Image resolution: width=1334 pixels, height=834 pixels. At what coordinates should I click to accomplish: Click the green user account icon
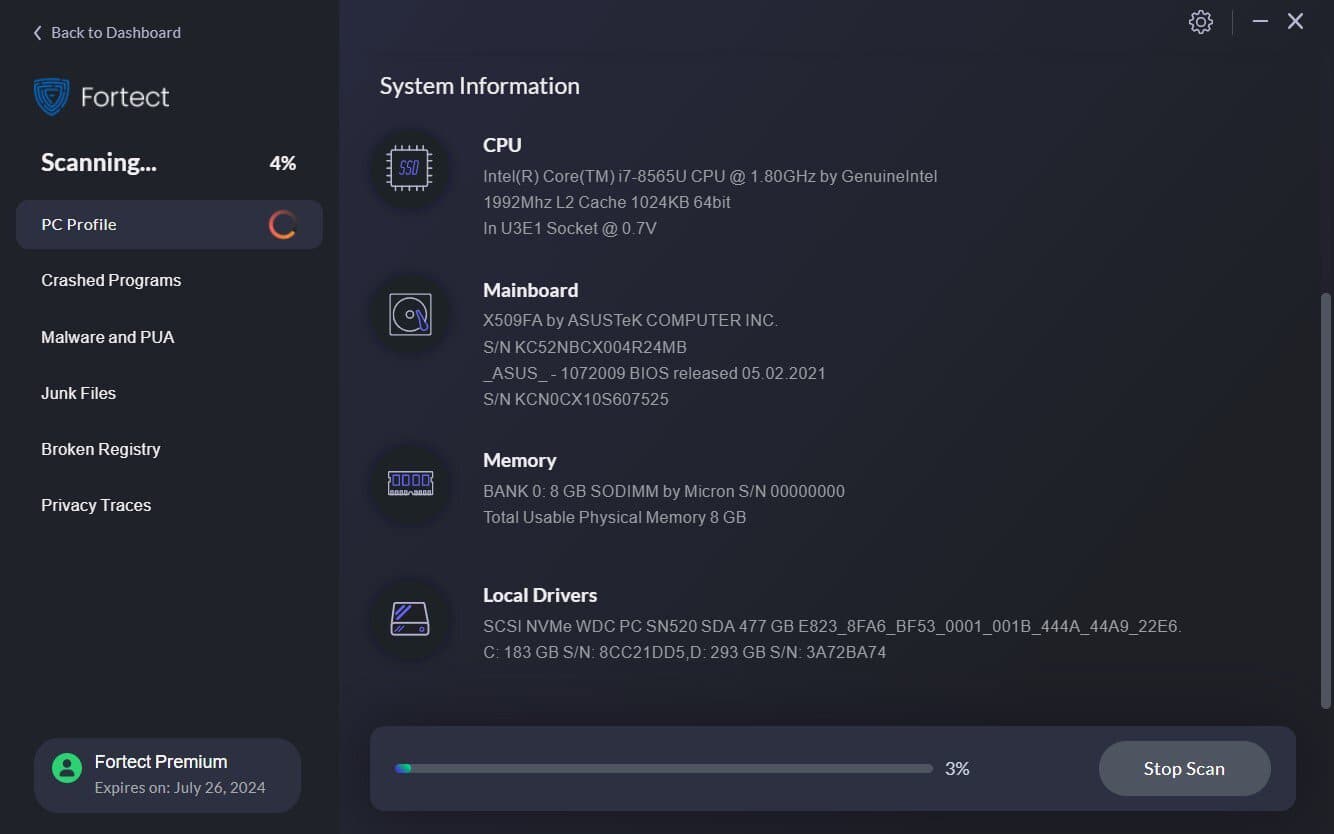pos(67,768)
